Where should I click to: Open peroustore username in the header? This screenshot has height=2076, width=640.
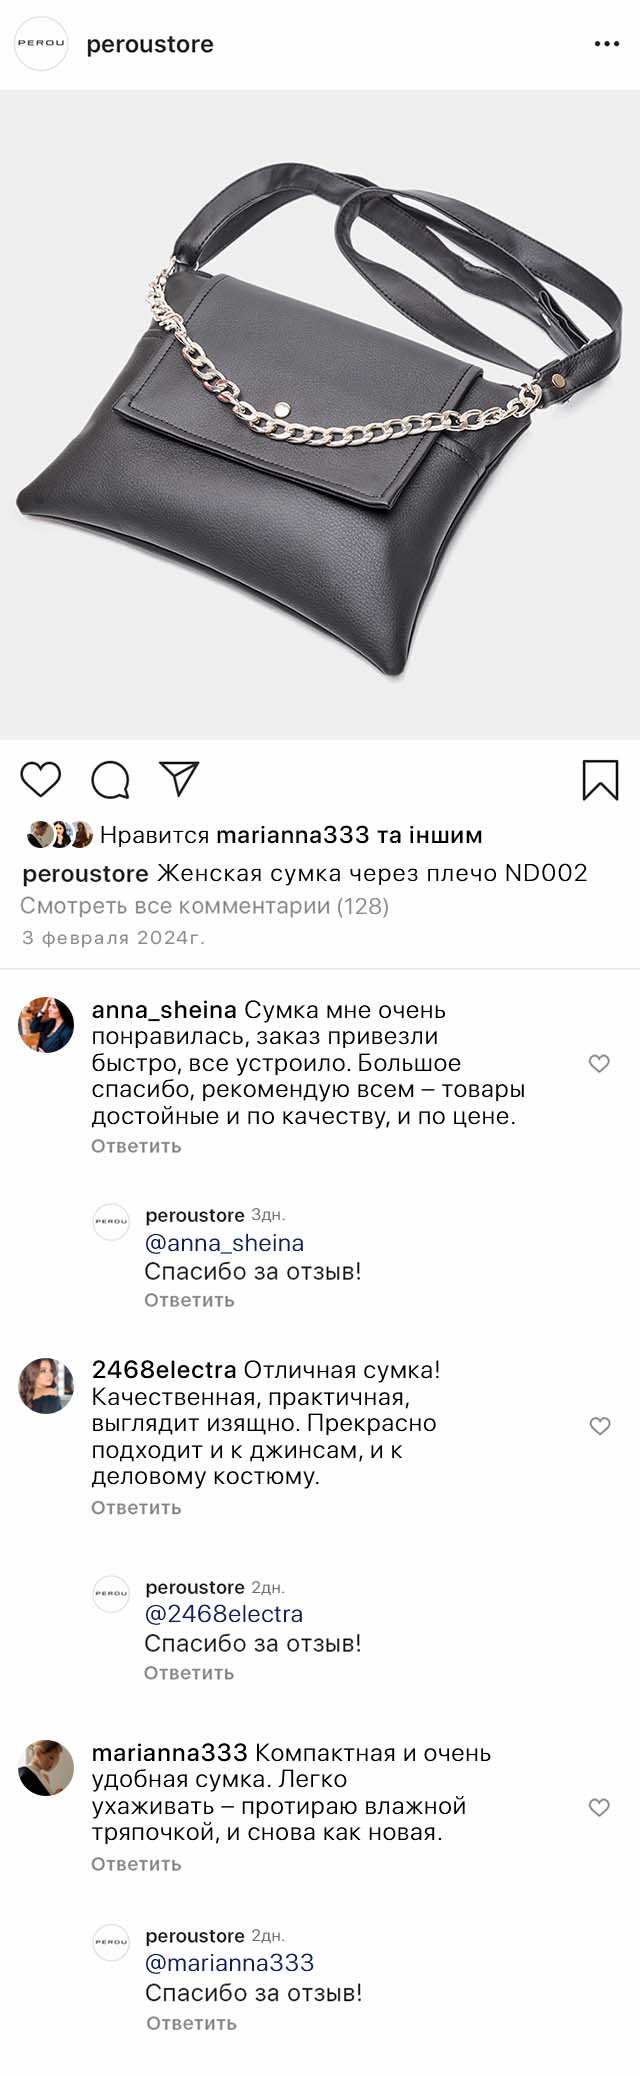click(150, 44)
